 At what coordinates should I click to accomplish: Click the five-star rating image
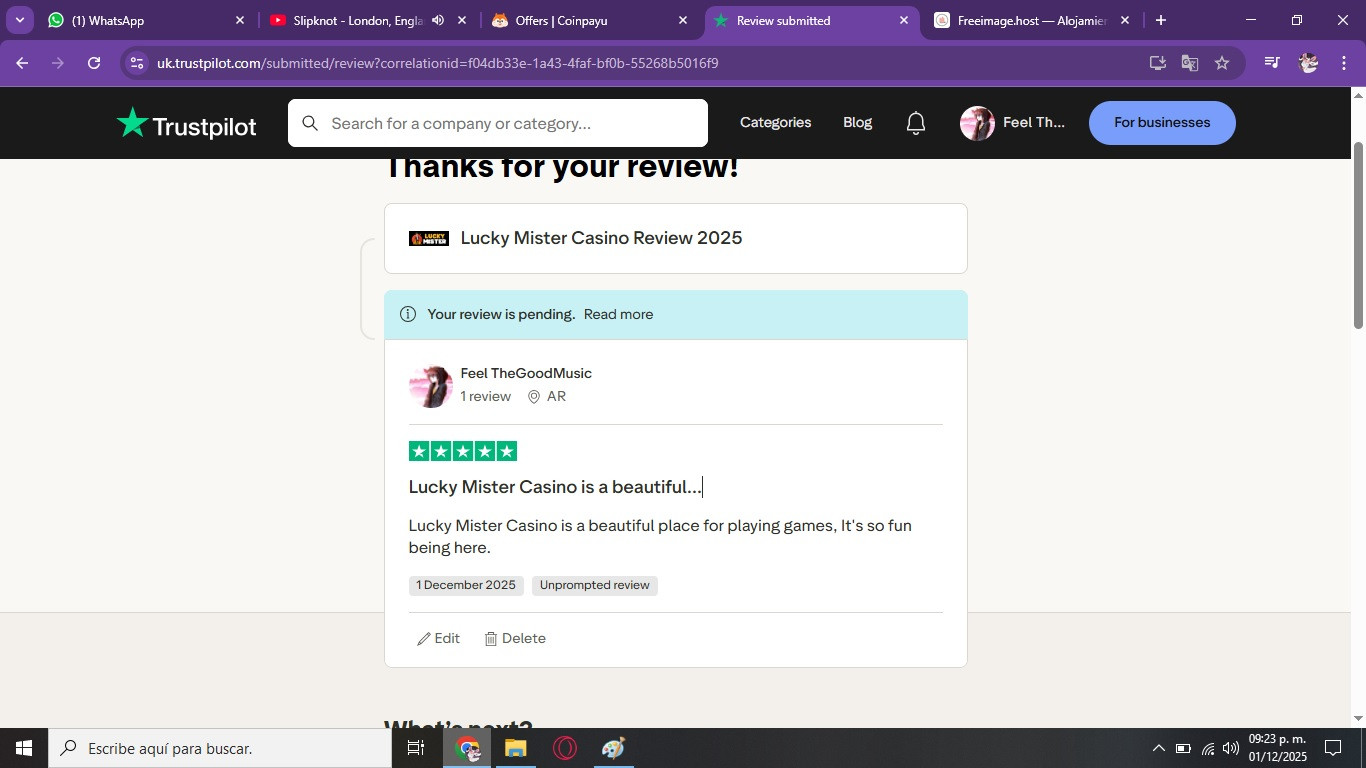(463, 451)
